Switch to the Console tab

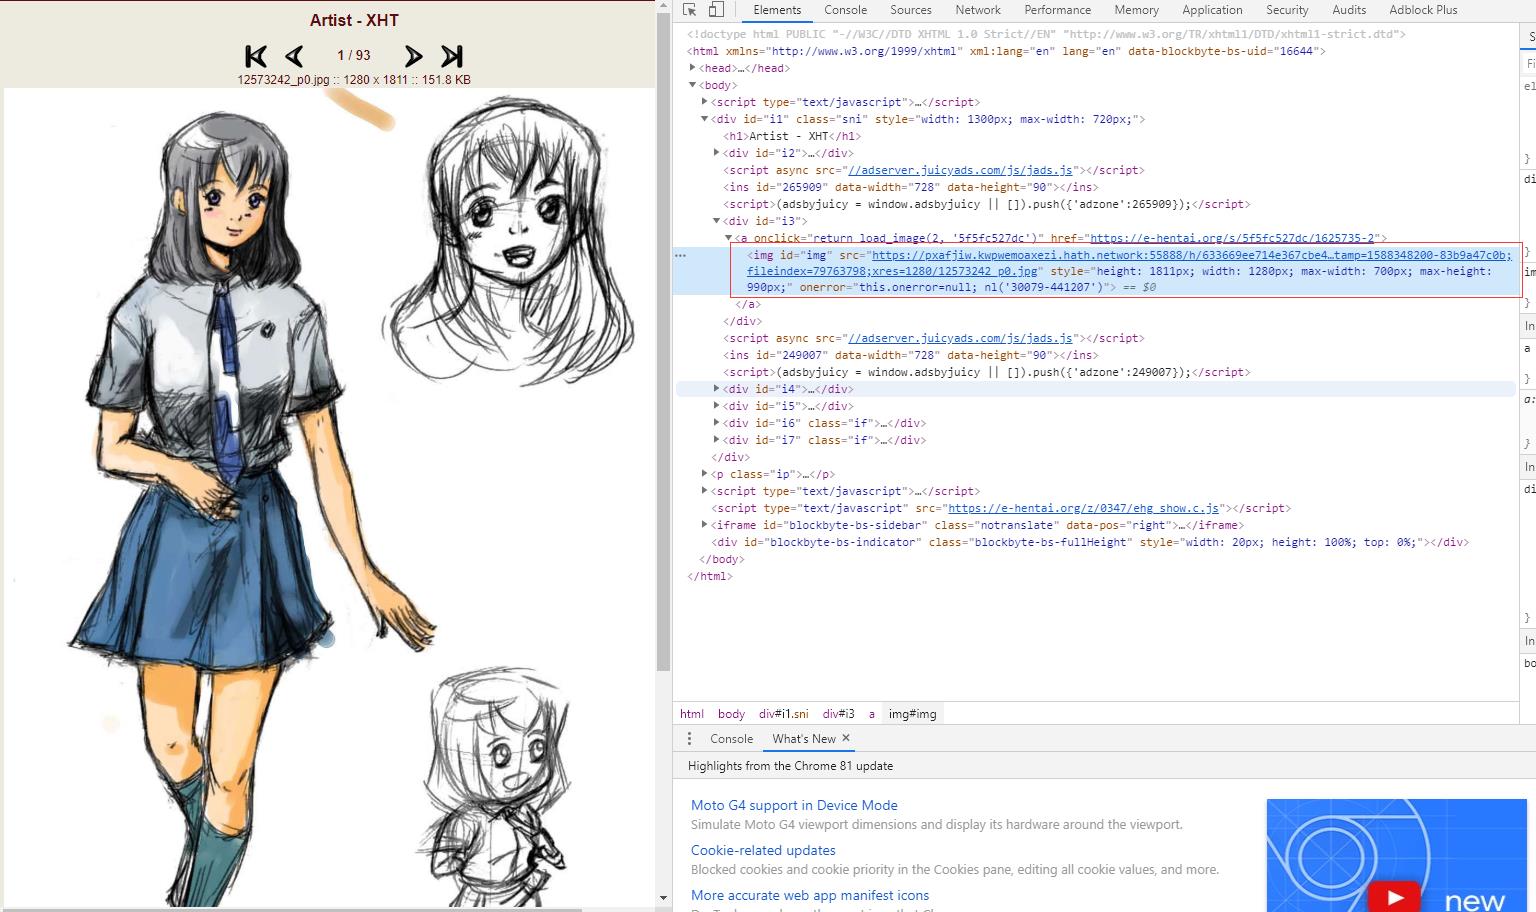click(845, 10)
